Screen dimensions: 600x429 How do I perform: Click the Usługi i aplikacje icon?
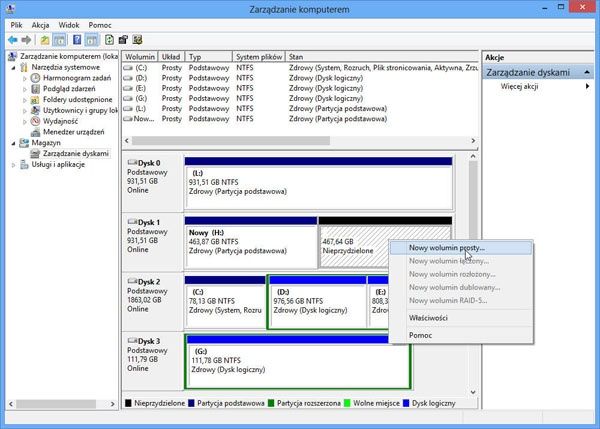coord(24,165)
